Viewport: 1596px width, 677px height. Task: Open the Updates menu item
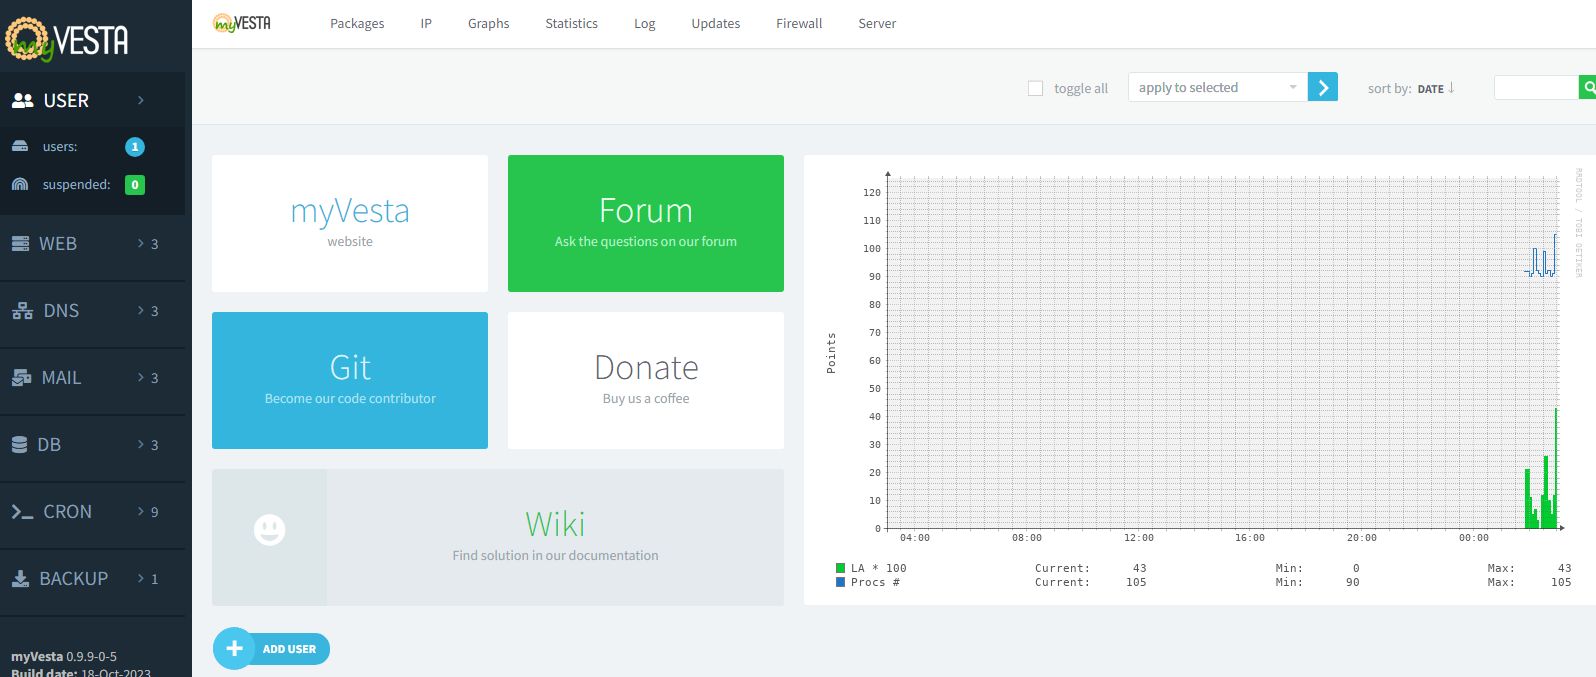(x=716, y=23)
